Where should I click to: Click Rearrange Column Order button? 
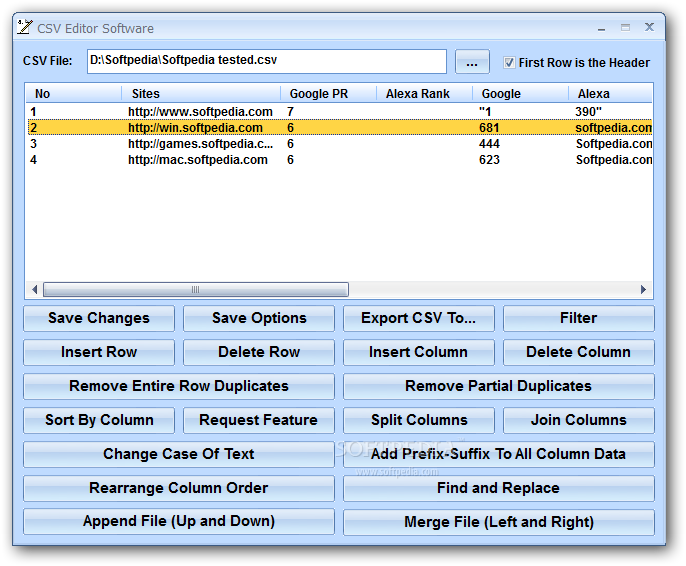pos(179,488)
